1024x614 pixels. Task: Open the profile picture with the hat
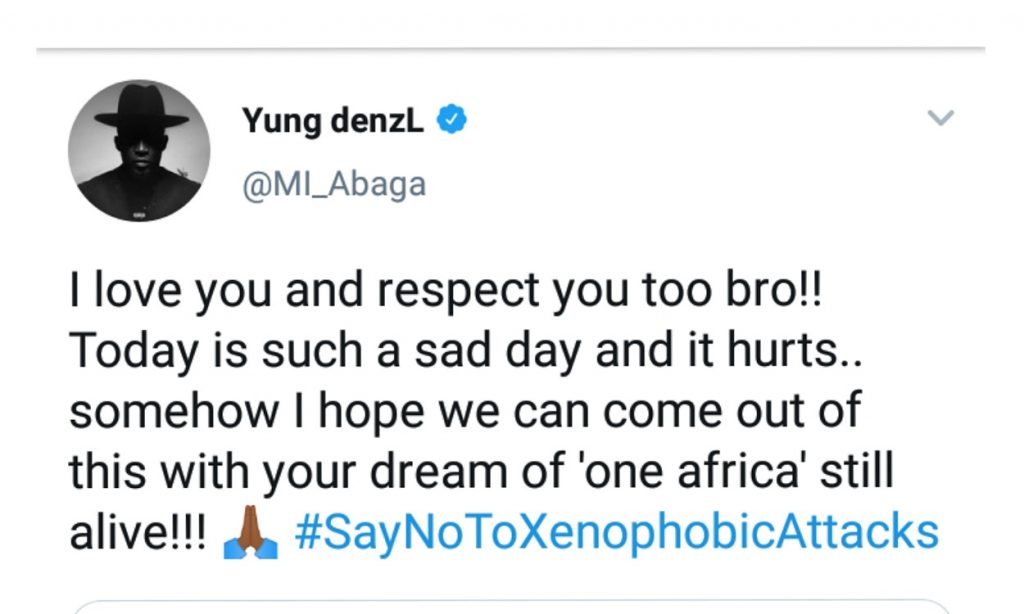139,150
